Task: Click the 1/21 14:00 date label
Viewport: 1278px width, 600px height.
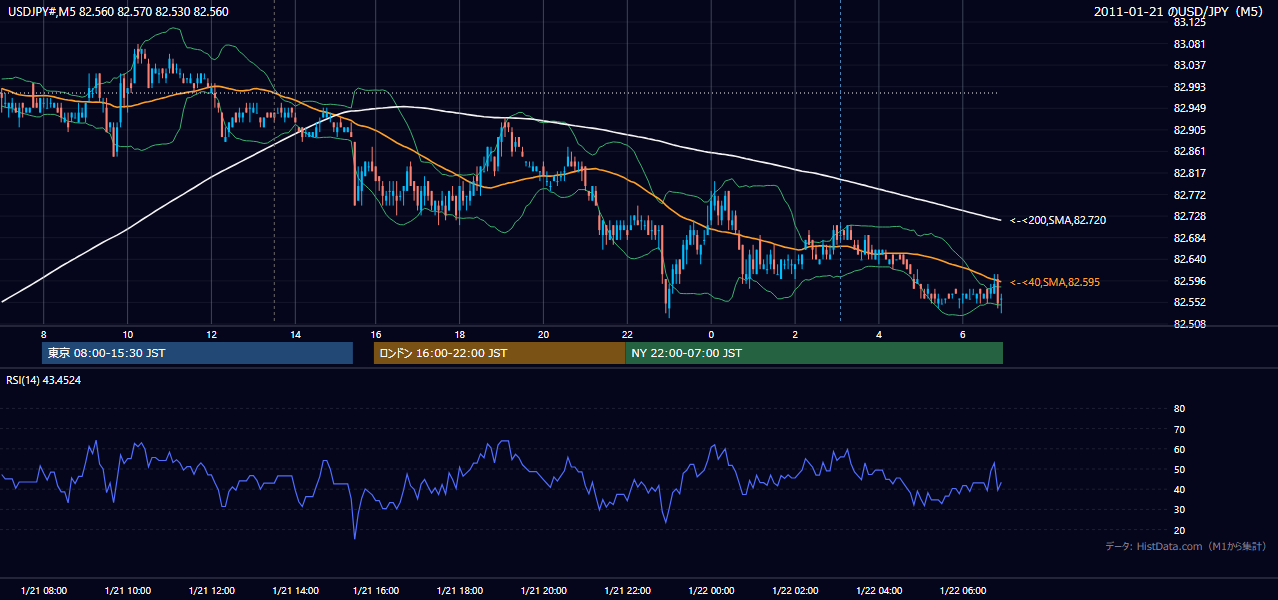Action: point(295,591)
